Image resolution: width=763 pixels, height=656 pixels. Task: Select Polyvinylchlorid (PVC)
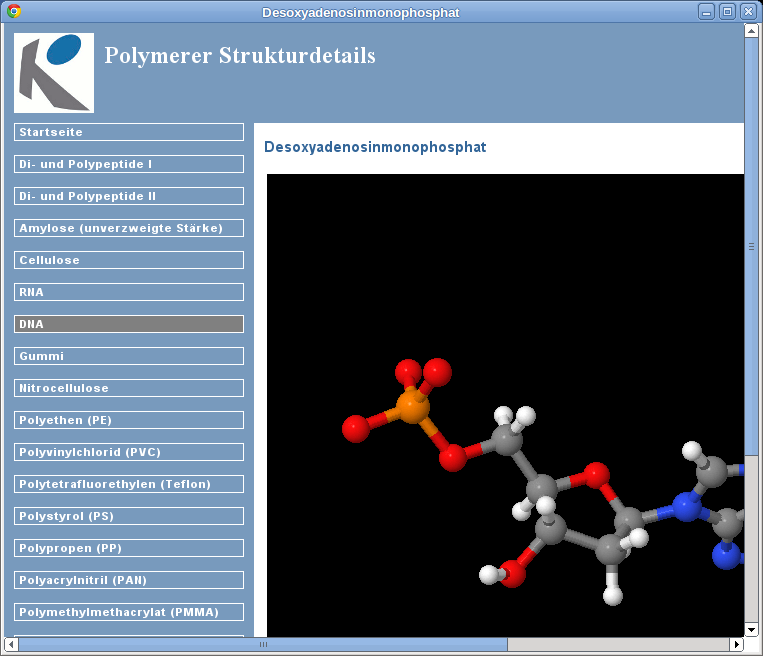tap(129, 452)
